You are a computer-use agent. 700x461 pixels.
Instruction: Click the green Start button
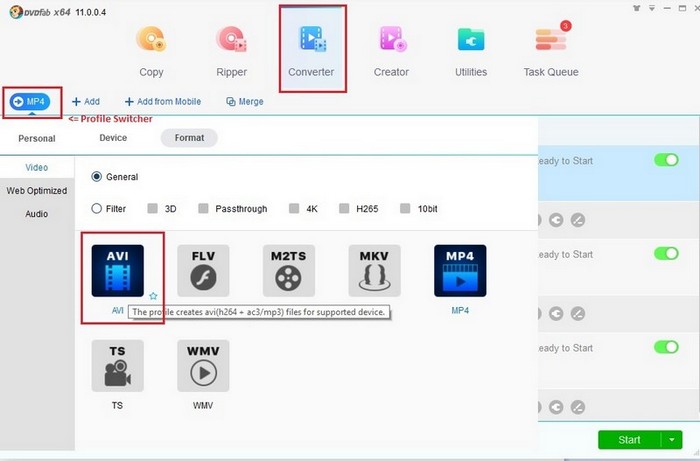pyautogui.click(x=629, y=440)
